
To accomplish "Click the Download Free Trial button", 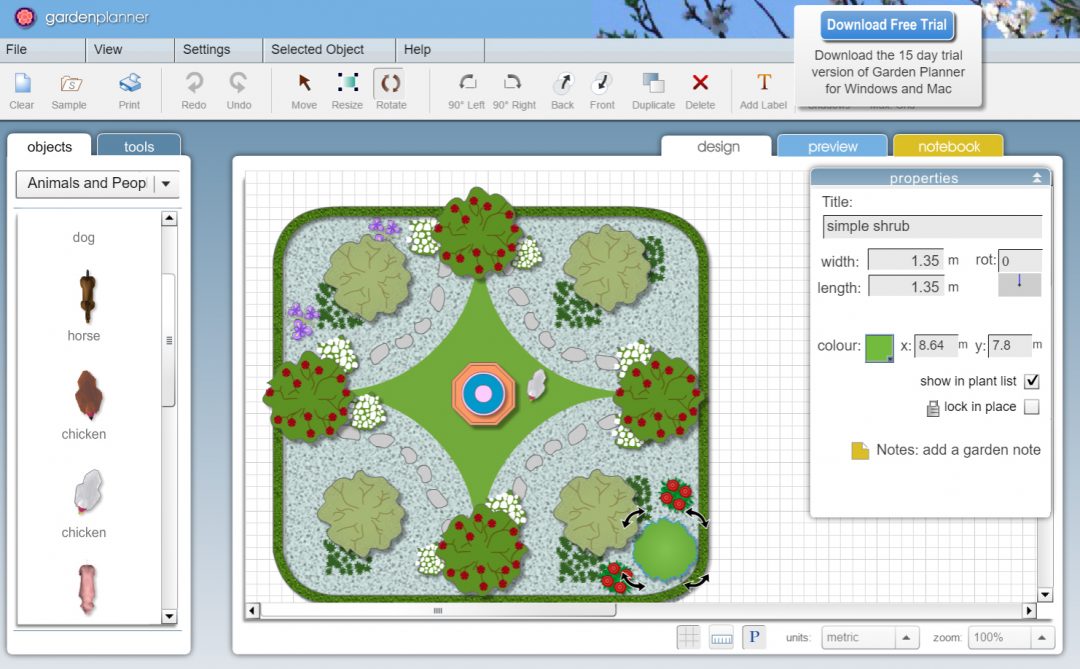I will tap(886, 25).
